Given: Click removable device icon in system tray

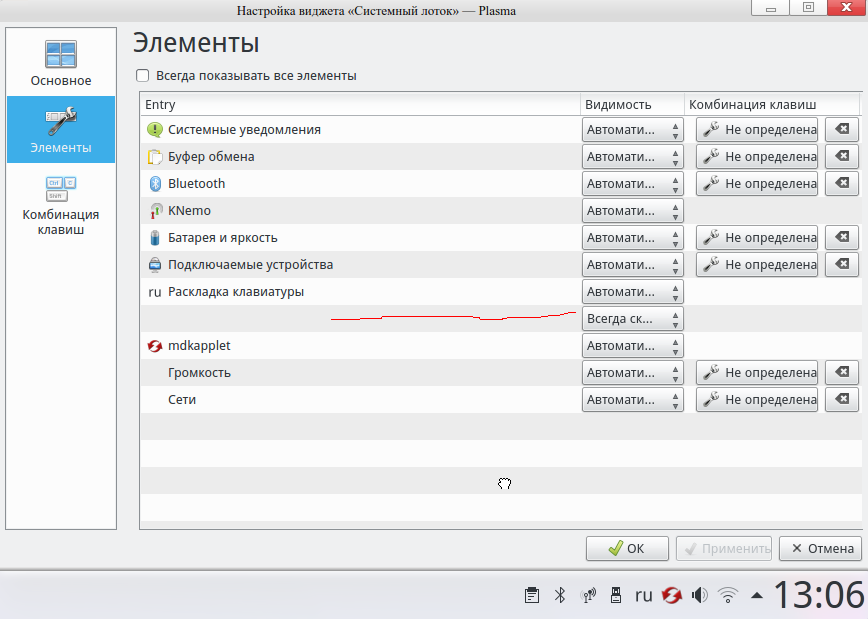Looking at the screenshot, I should point(616,595).
